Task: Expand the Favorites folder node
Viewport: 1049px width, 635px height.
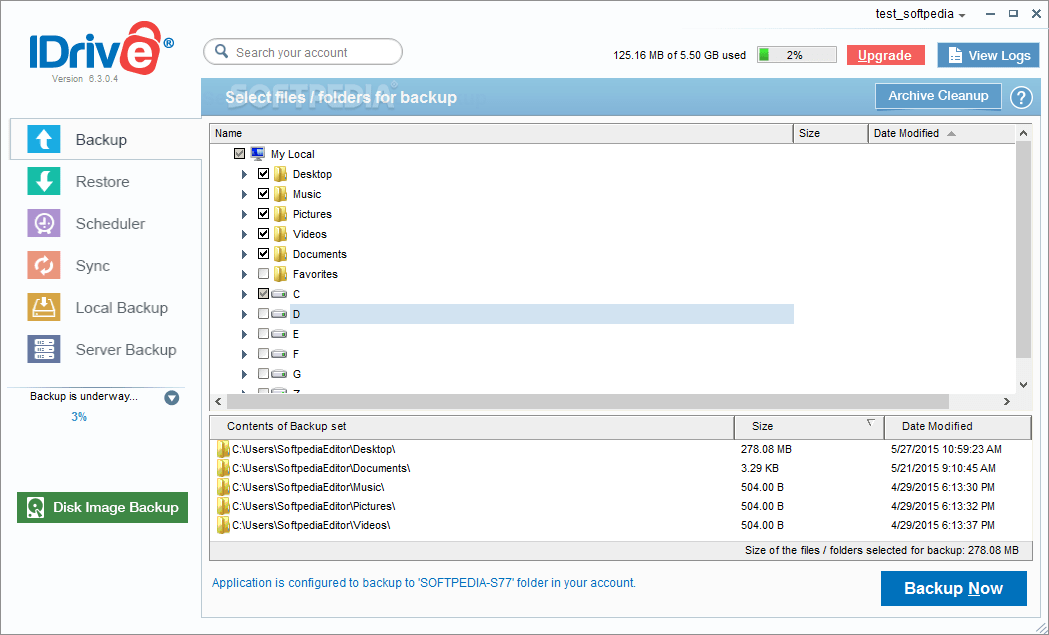Action: click(244, 274)
